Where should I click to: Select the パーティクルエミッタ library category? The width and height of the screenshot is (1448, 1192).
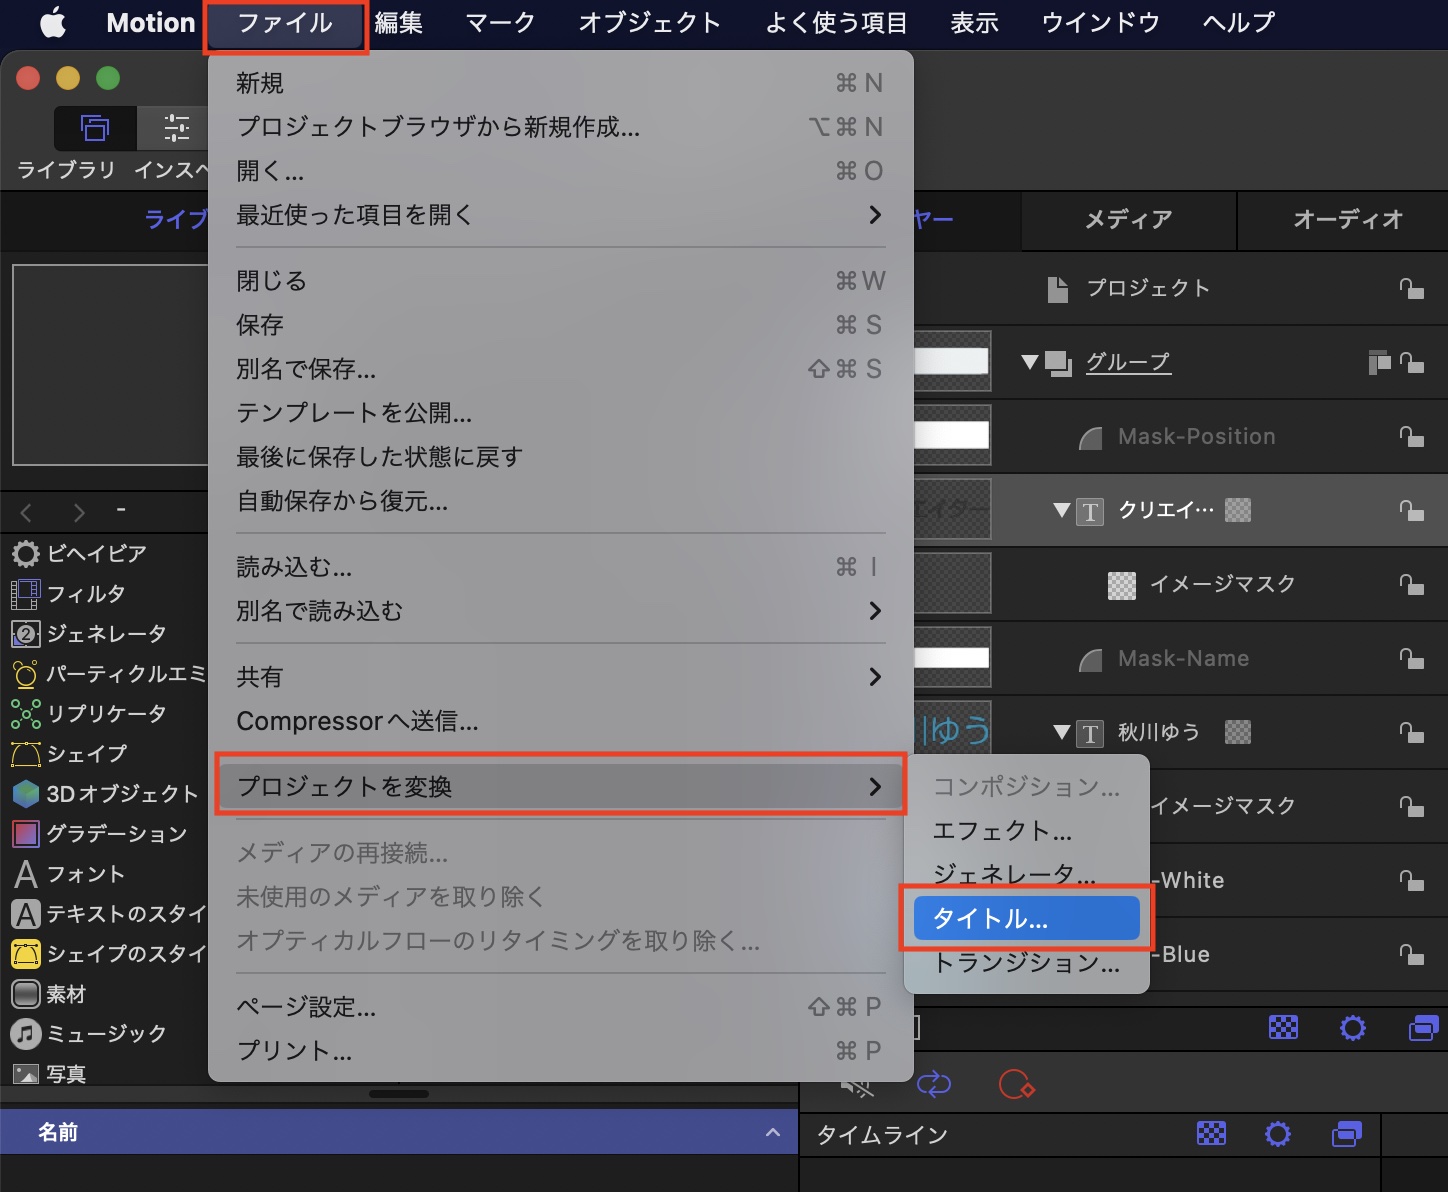tap(104, 674)
